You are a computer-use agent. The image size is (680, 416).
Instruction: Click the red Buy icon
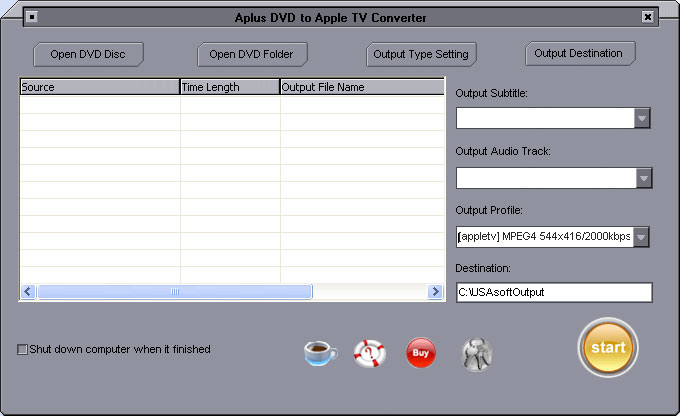click(x=421, y=353)
